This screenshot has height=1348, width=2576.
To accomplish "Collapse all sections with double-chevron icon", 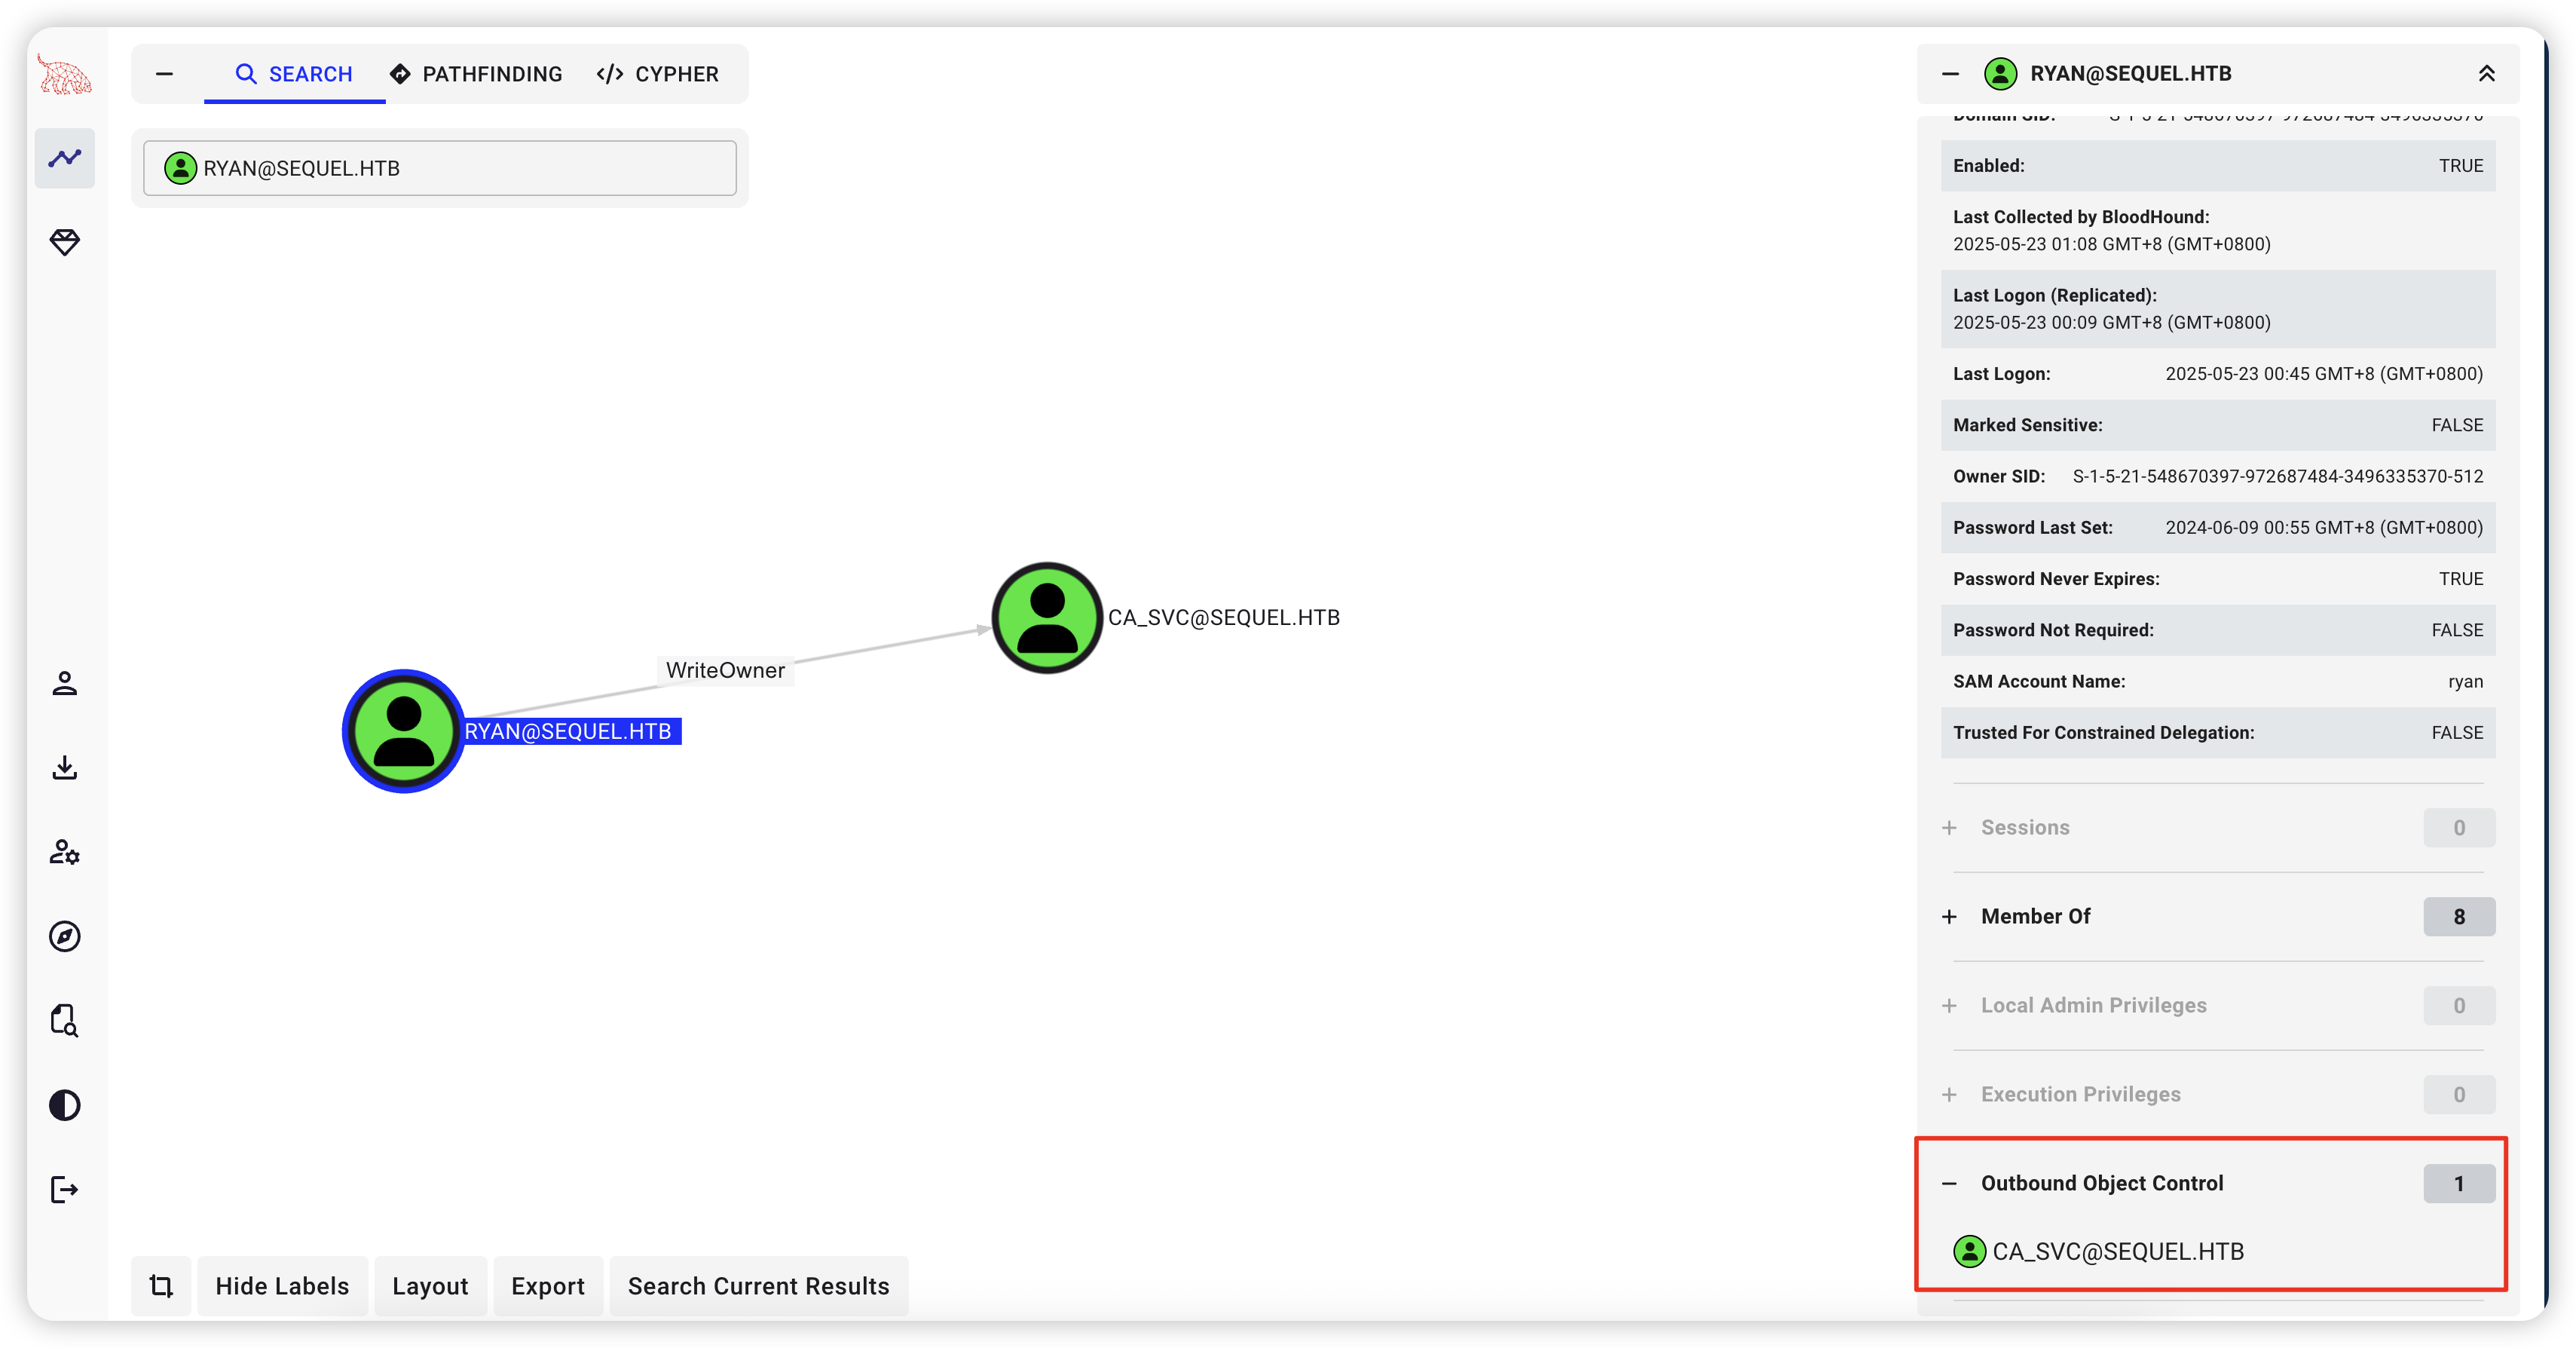I will [2486, 74].
